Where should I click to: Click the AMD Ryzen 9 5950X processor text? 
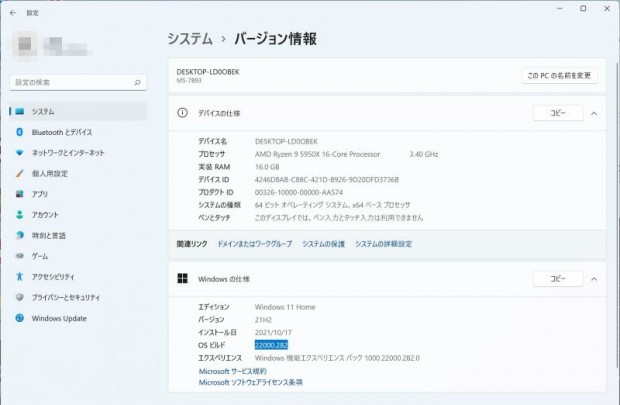317,154
